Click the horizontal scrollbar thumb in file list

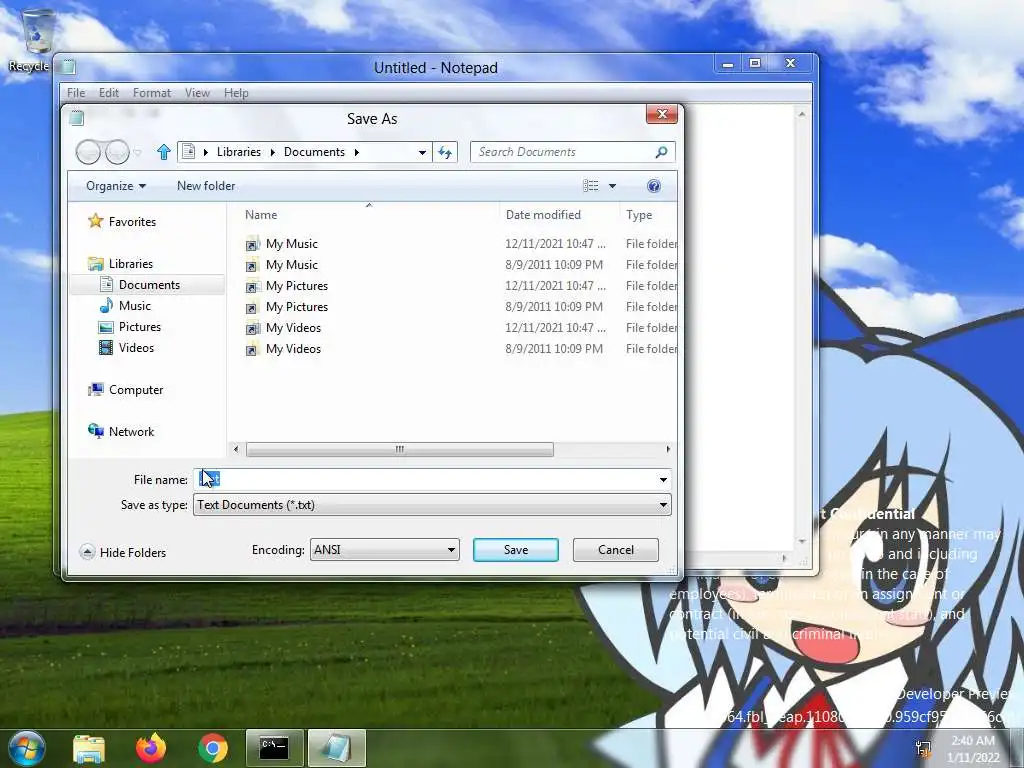[400, 449]
